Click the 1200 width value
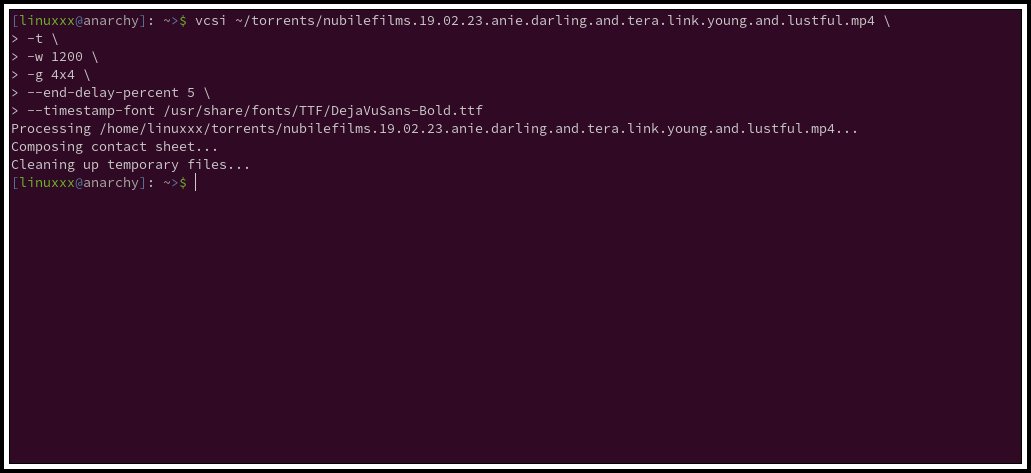 [67, 57]
